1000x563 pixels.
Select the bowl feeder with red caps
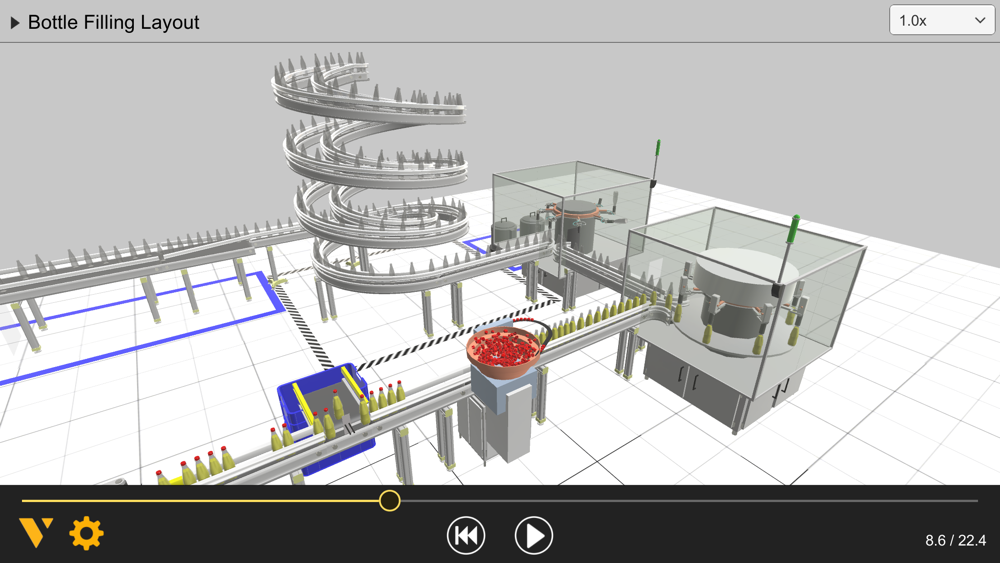(504, 349)
